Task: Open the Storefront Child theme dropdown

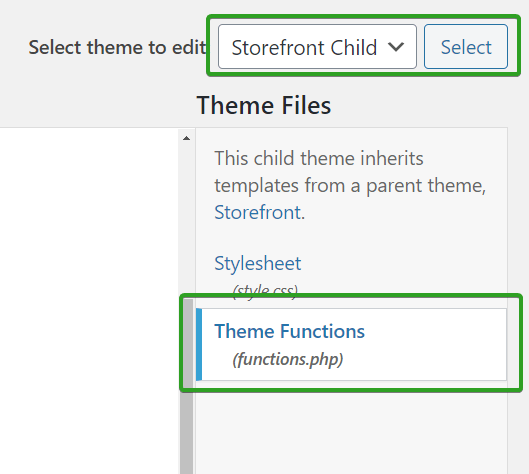Action: coord(317,47)
